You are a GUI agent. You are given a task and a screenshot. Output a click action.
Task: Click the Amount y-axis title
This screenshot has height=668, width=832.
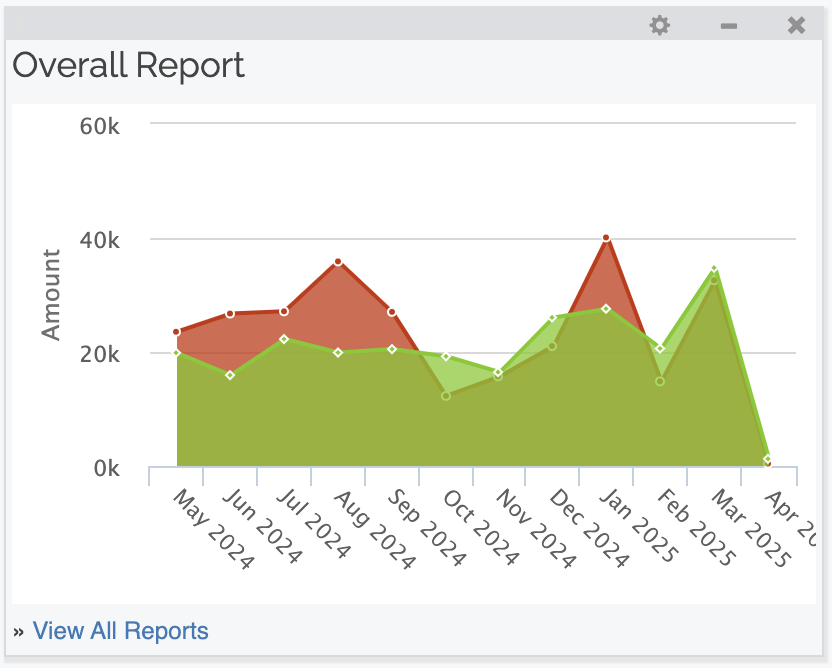[51, 295]
